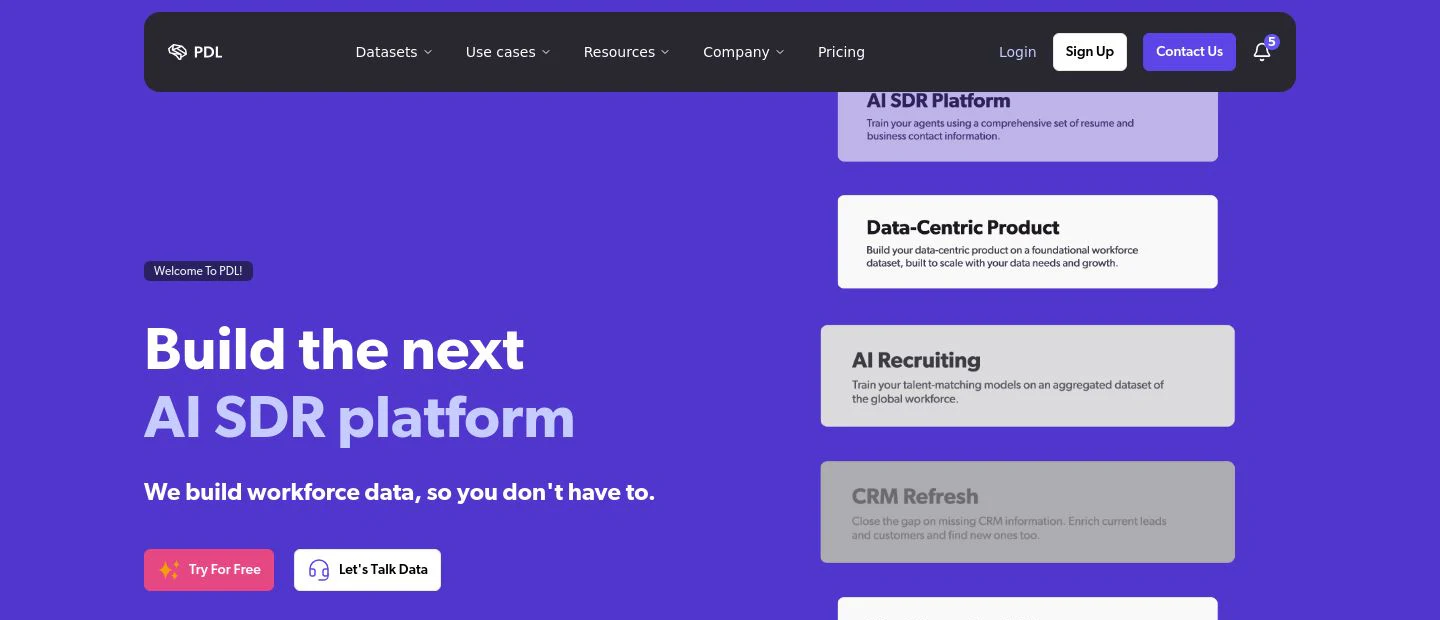Image resolution: width=1440 pixels, height=620 pixels.
Task: Click the Let's Talk Data button
Action: click(367, 570)
